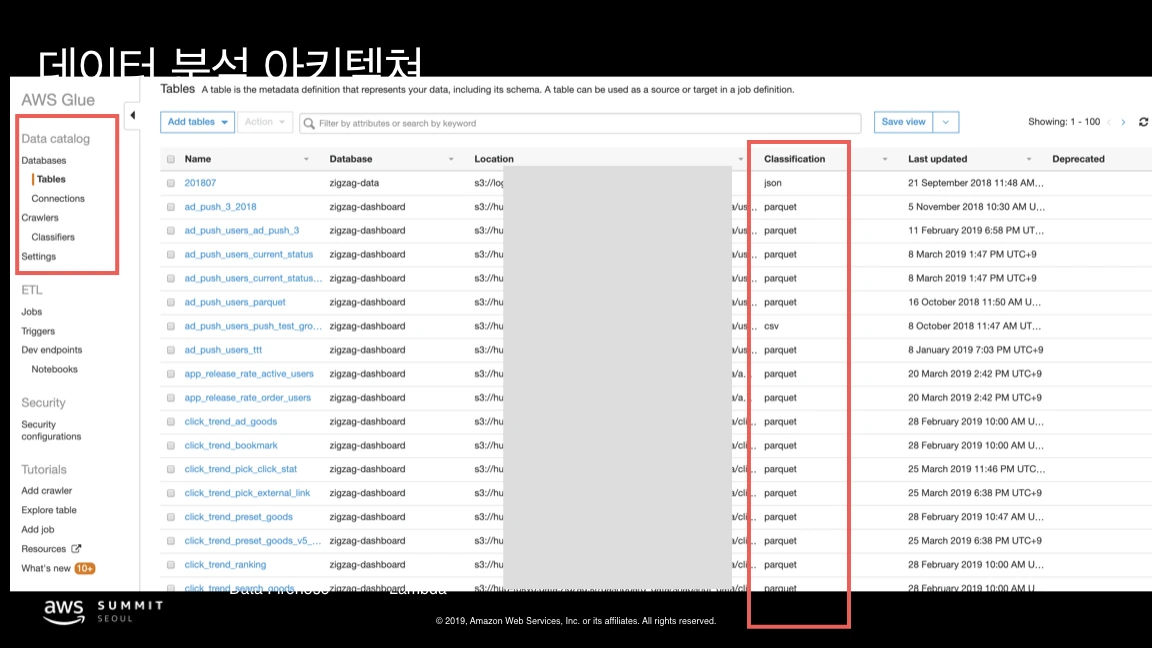Open Connections in the sidebar
This screenshot has height=648, width=1152.
pos(57,198)
